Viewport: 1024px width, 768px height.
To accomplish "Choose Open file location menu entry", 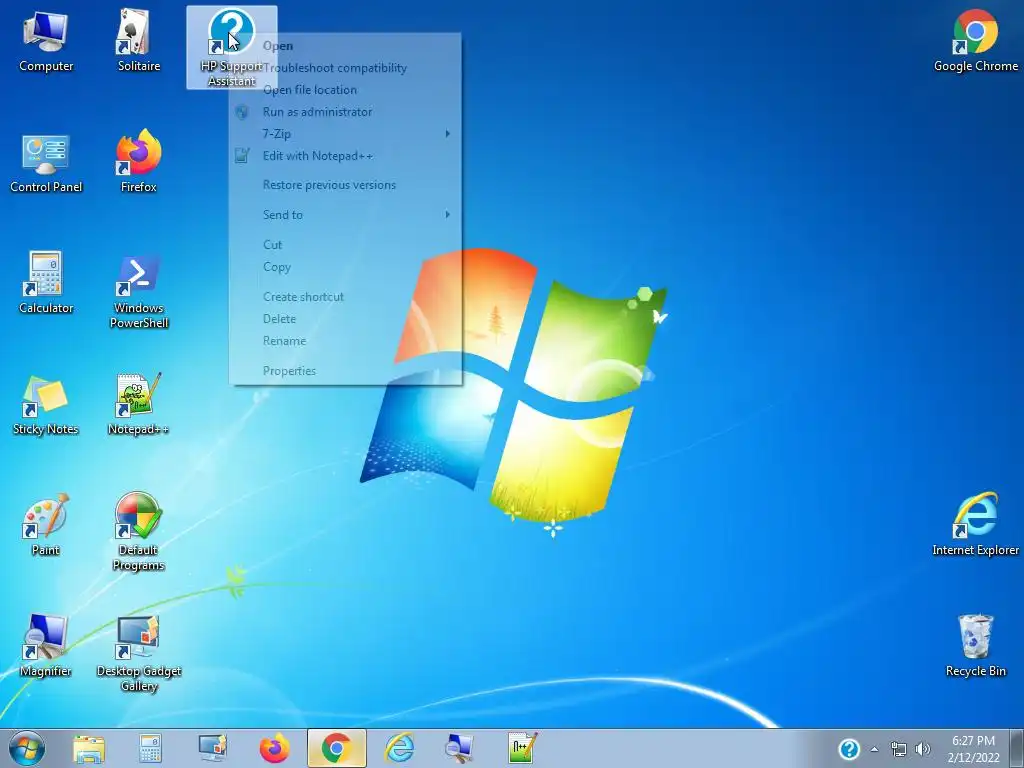I will (x=345, y=90).
